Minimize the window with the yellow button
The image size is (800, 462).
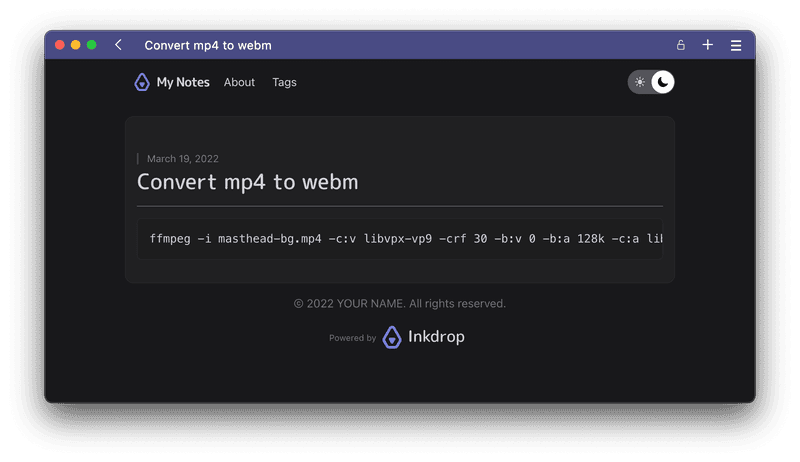coord(76,45)
